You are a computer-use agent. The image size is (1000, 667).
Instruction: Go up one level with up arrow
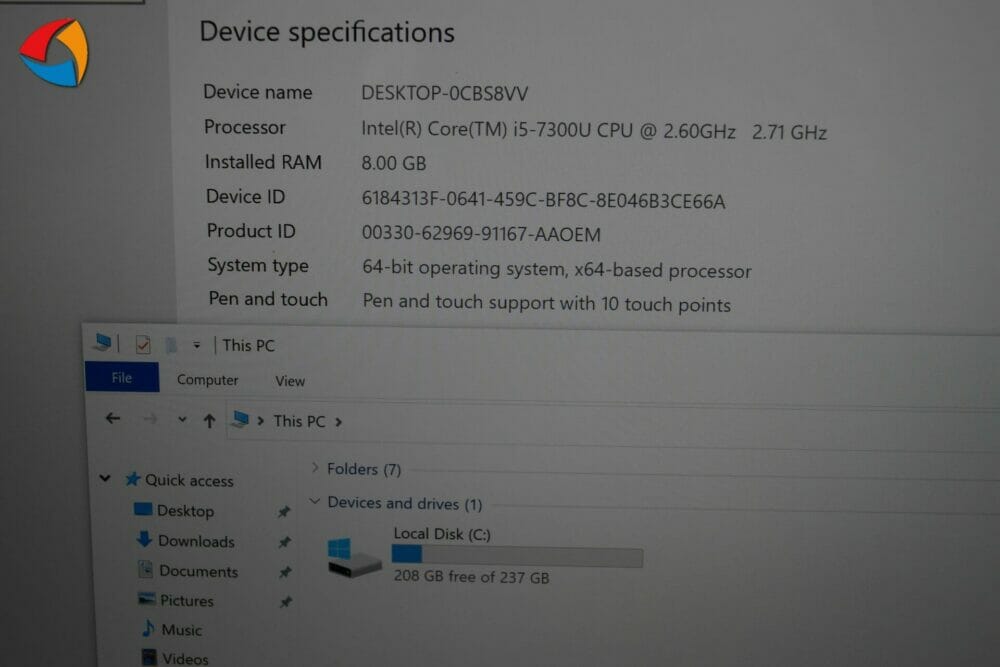coord(209,420)
